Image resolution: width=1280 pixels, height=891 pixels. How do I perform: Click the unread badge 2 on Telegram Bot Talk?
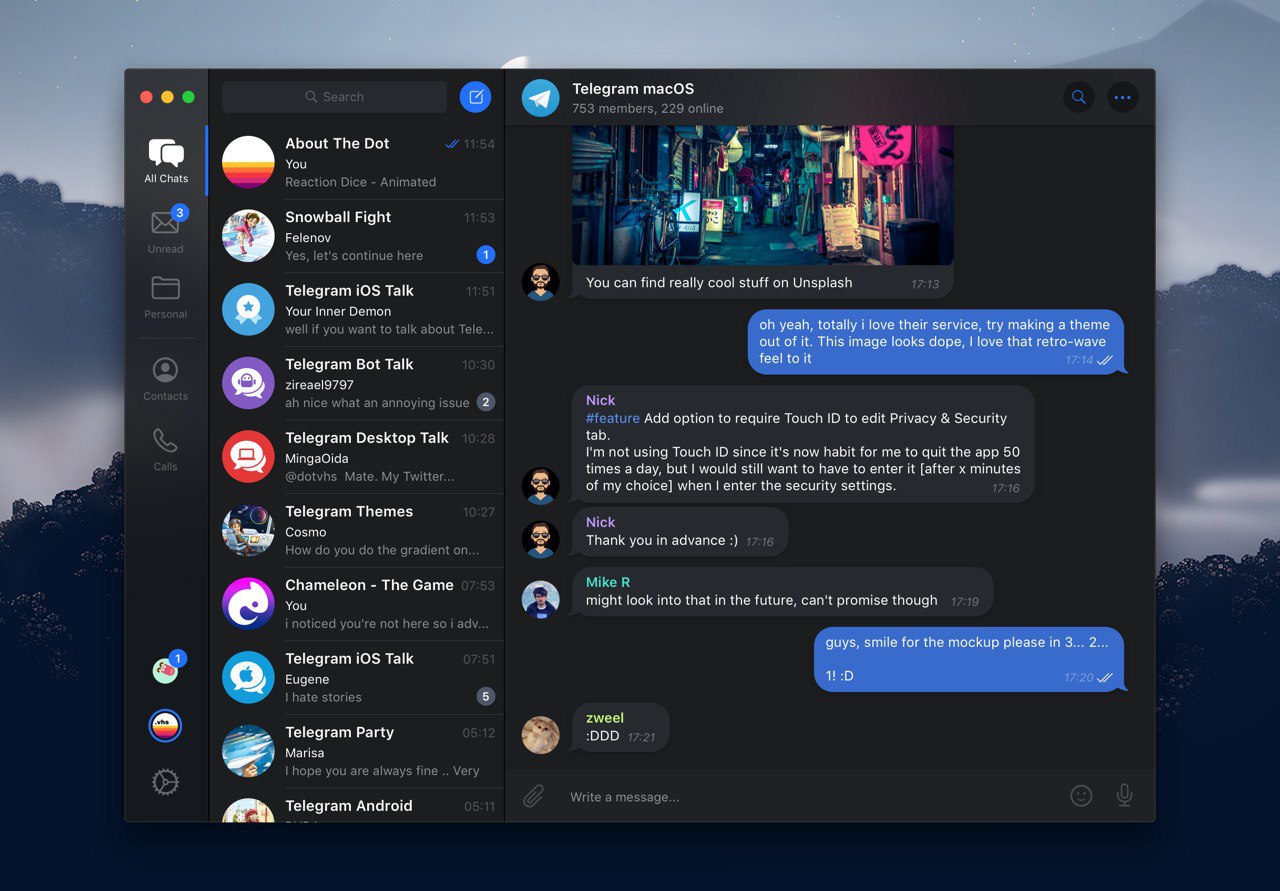coord(486,402)
